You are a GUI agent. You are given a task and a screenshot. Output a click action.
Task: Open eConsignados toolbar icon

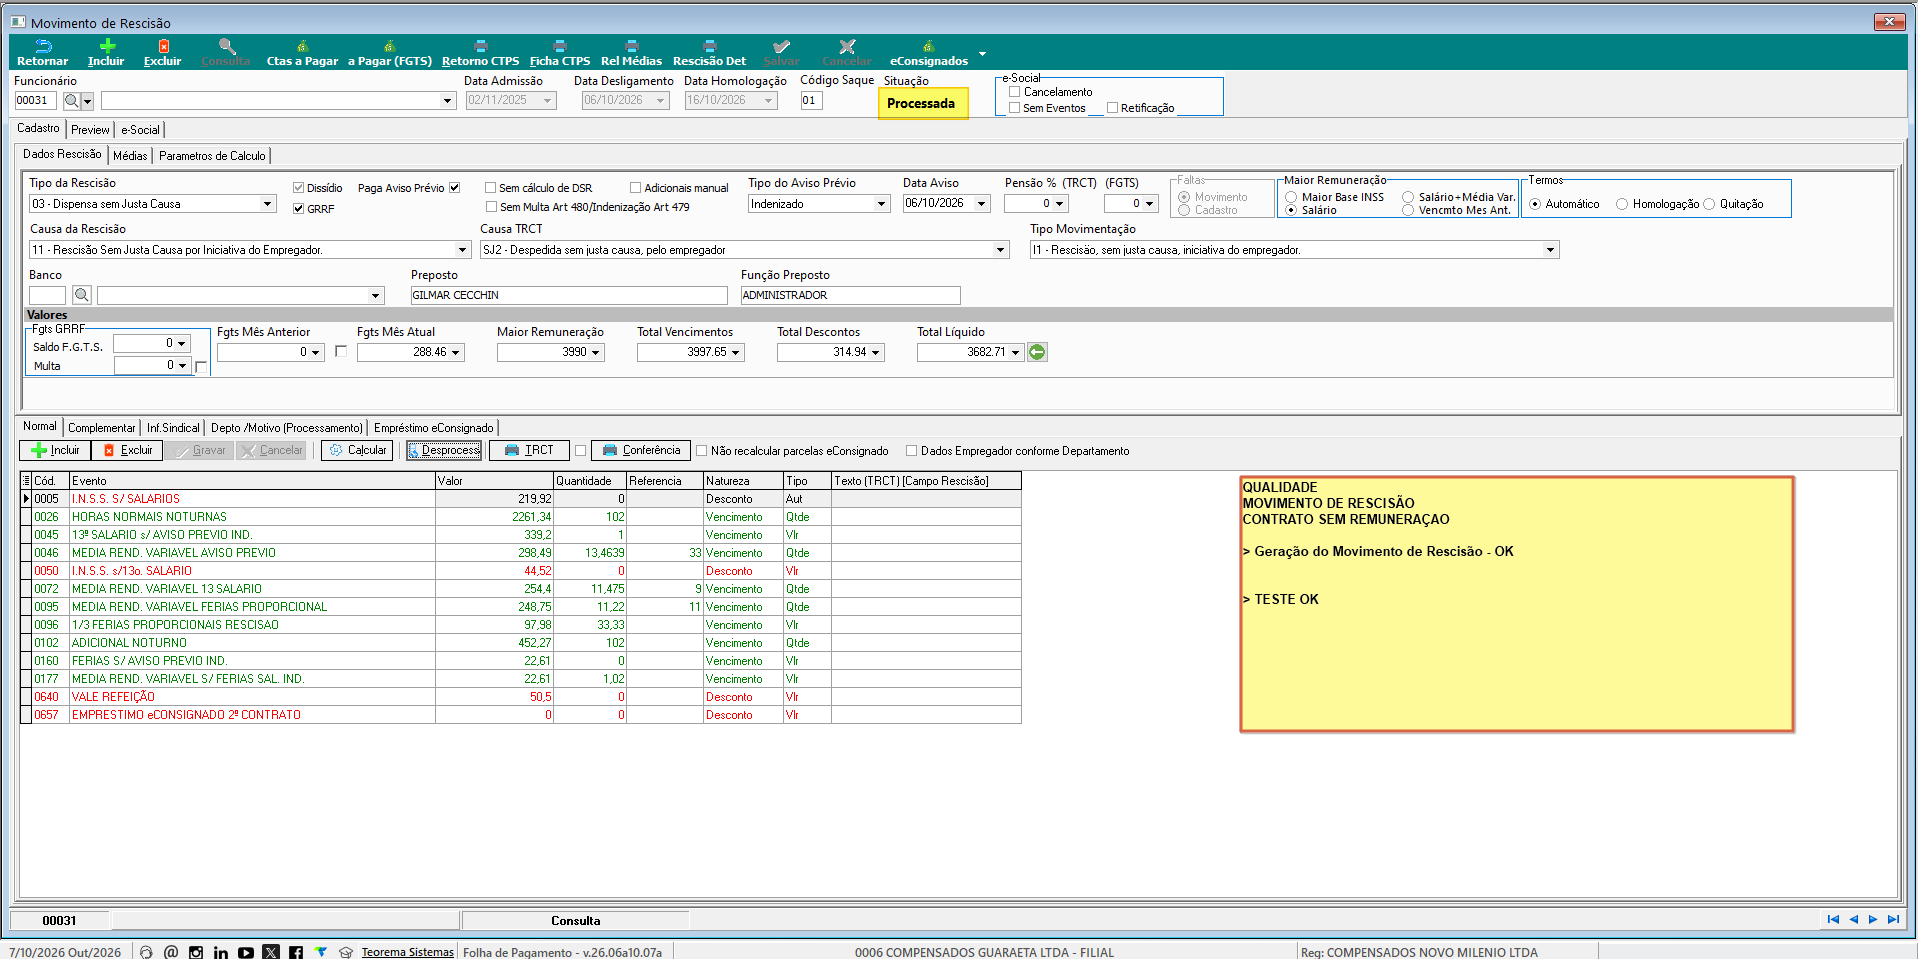click(x=929, y=46)
